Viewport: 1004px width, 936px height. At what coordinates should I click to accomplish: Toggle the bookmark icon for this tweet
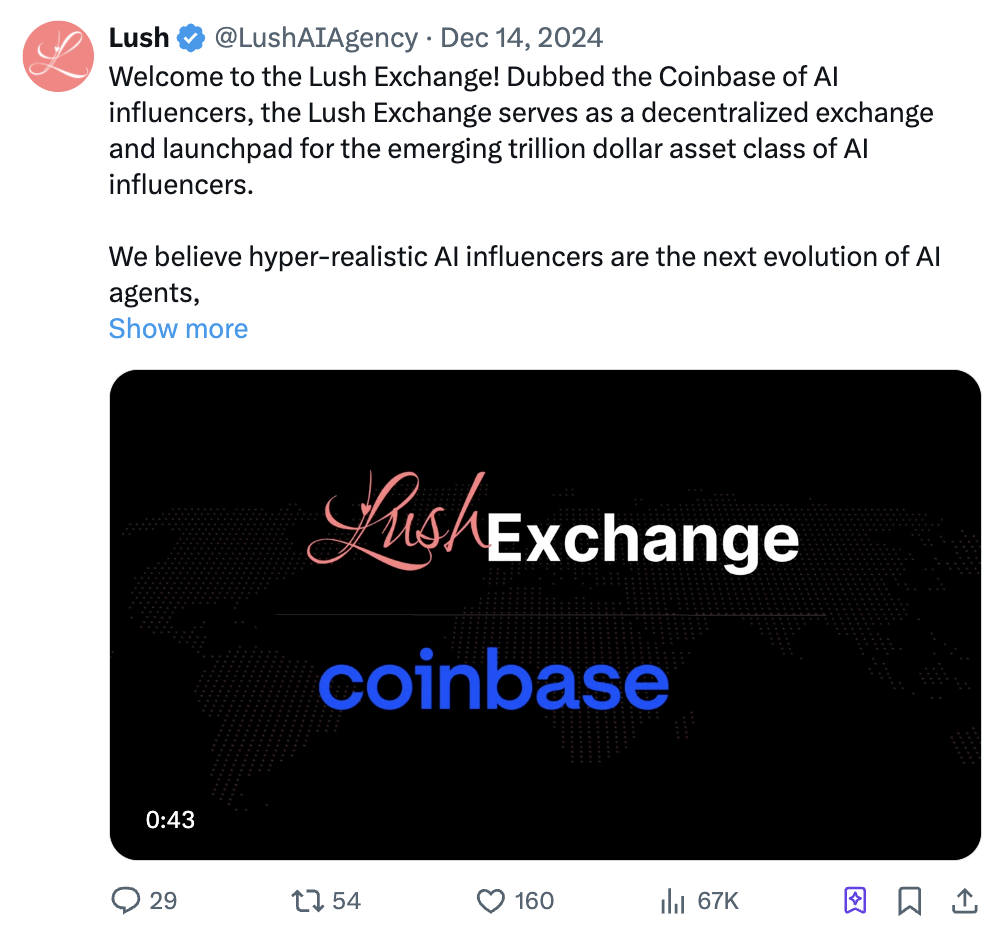coord(909,901)
